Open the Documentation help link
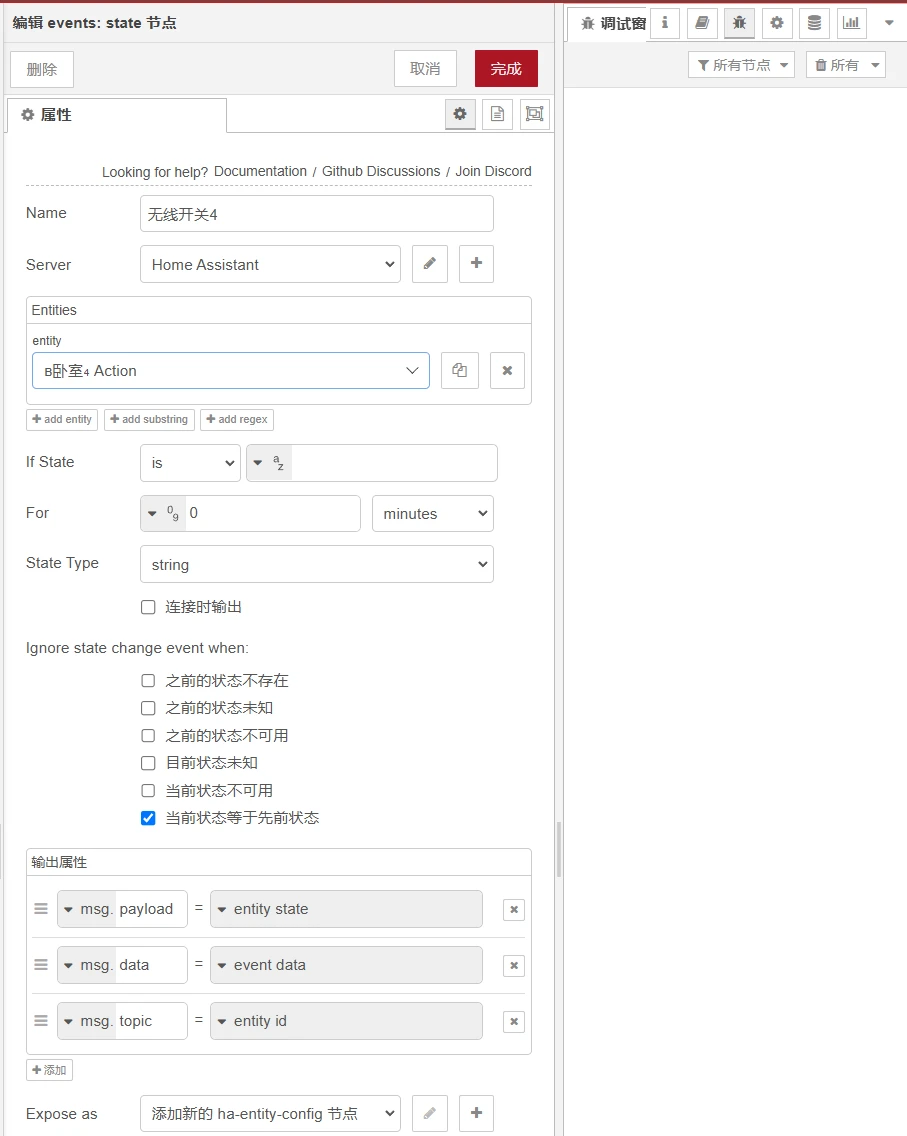 click(260, 172)
